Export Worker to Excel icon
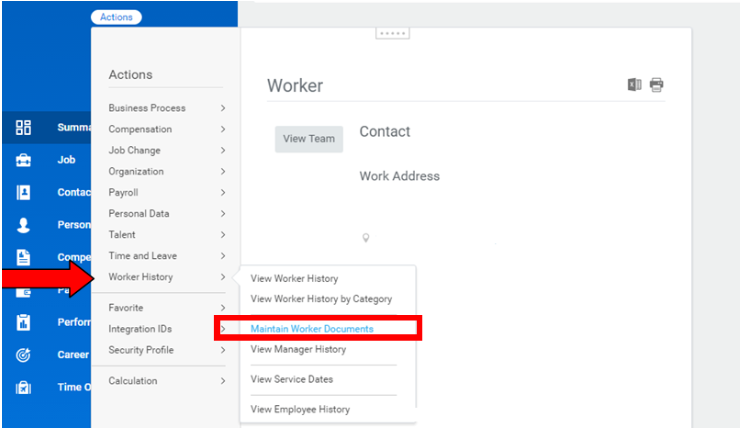Image resolution: width=742 pixels, height=429 pixels. tap(634, 85)
